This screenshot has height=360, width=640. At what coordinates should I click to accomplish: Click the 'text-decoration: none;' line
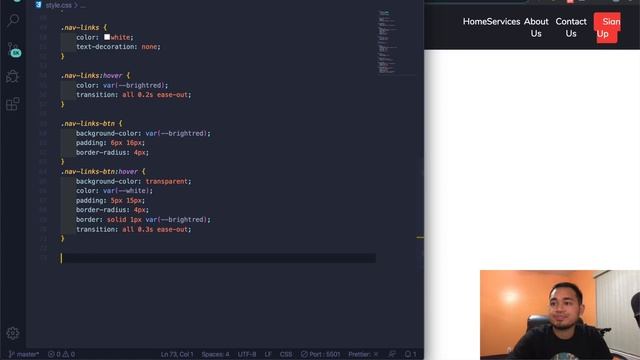click(118, 47)
